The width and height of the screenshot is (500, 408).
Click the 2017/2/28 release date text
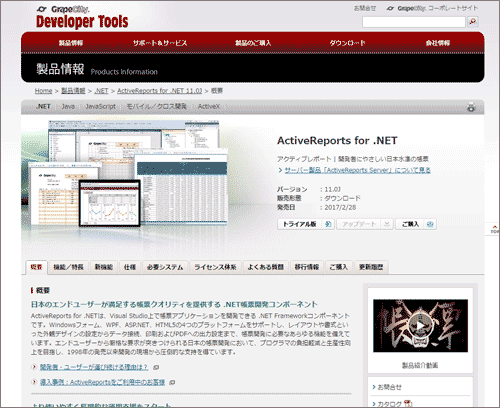(x=340, y=207)
